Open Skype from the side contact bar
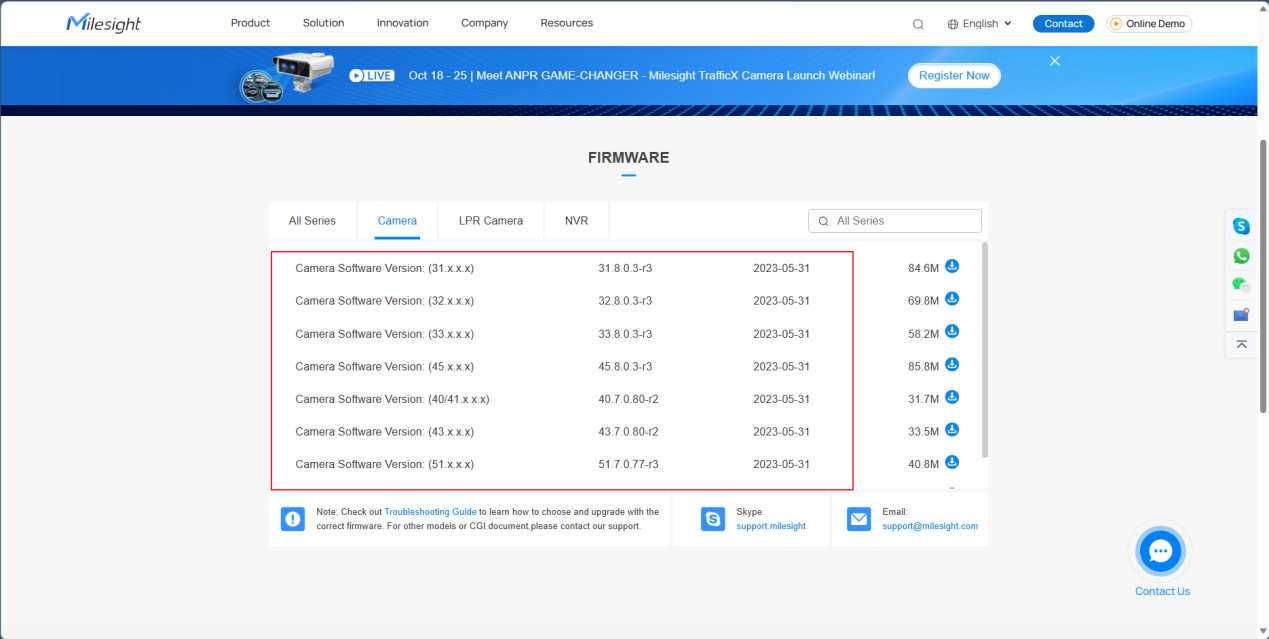The width and height of the screenshot is (1269, 639). point(1241,227)
